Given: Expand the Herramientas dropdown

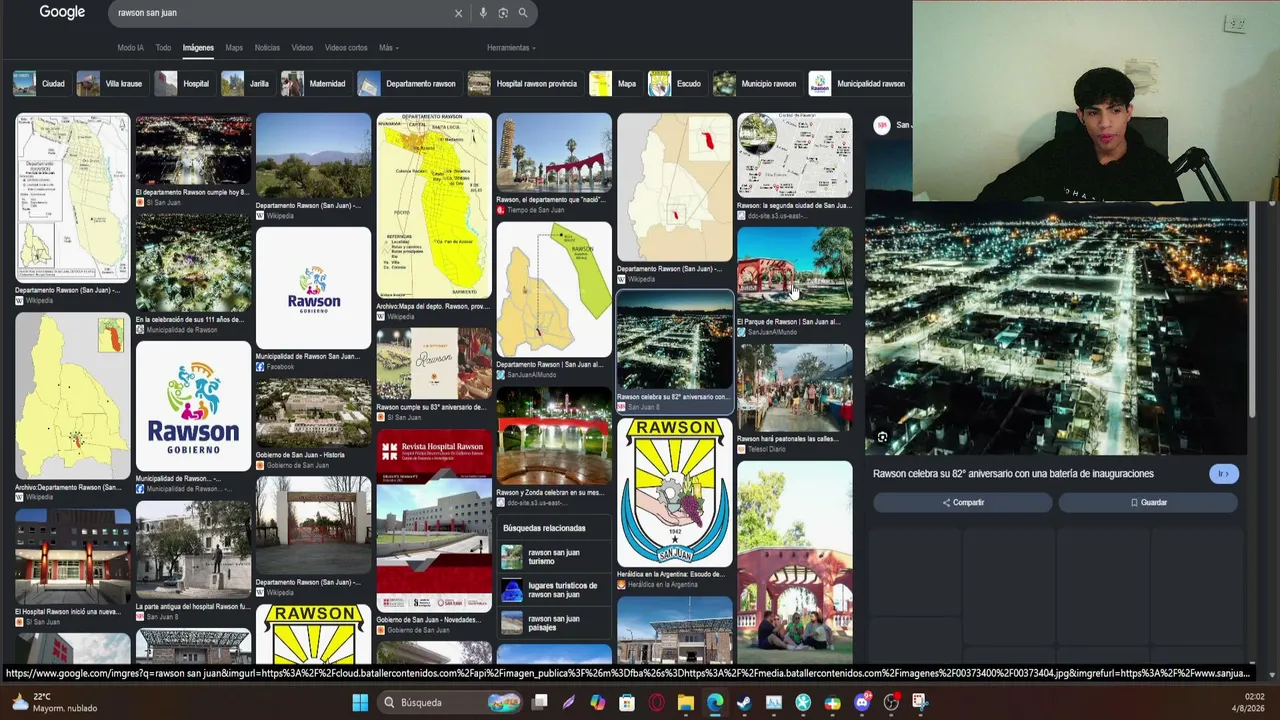Looking at the screenshot, I should point(511,48).
